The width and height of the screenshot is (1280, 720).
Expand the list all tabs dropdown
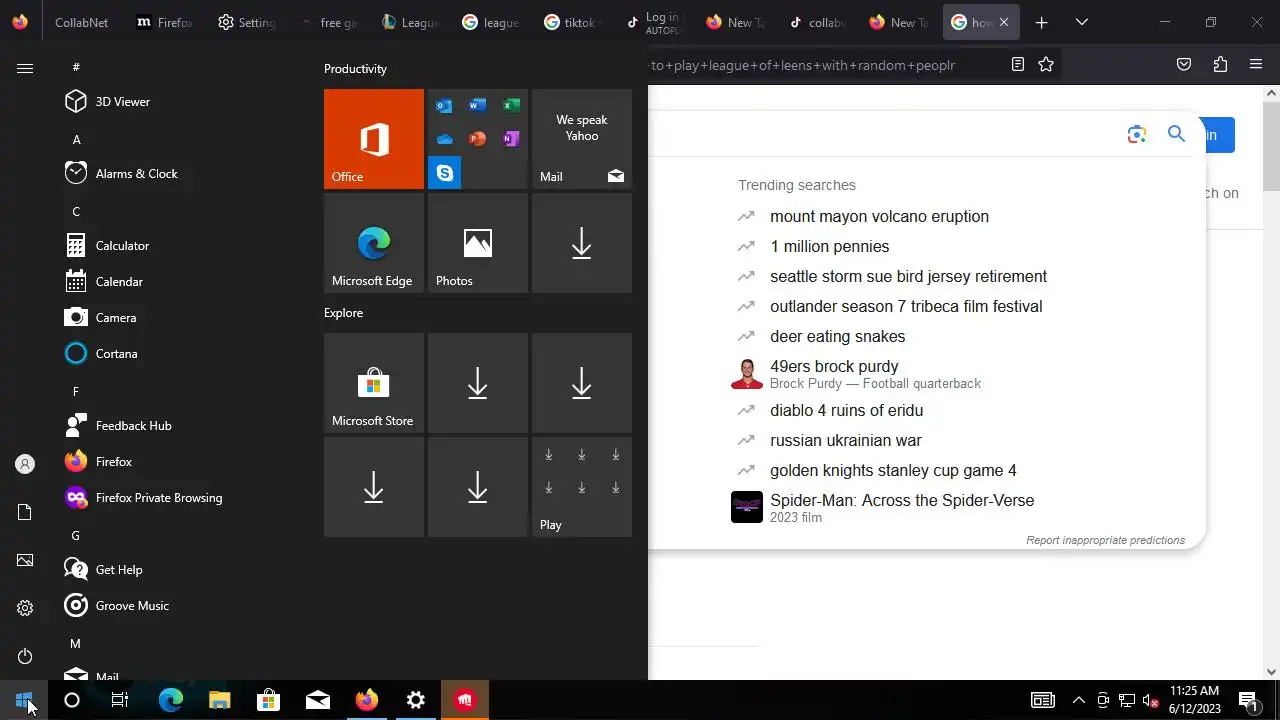[x=1081, y=22]
